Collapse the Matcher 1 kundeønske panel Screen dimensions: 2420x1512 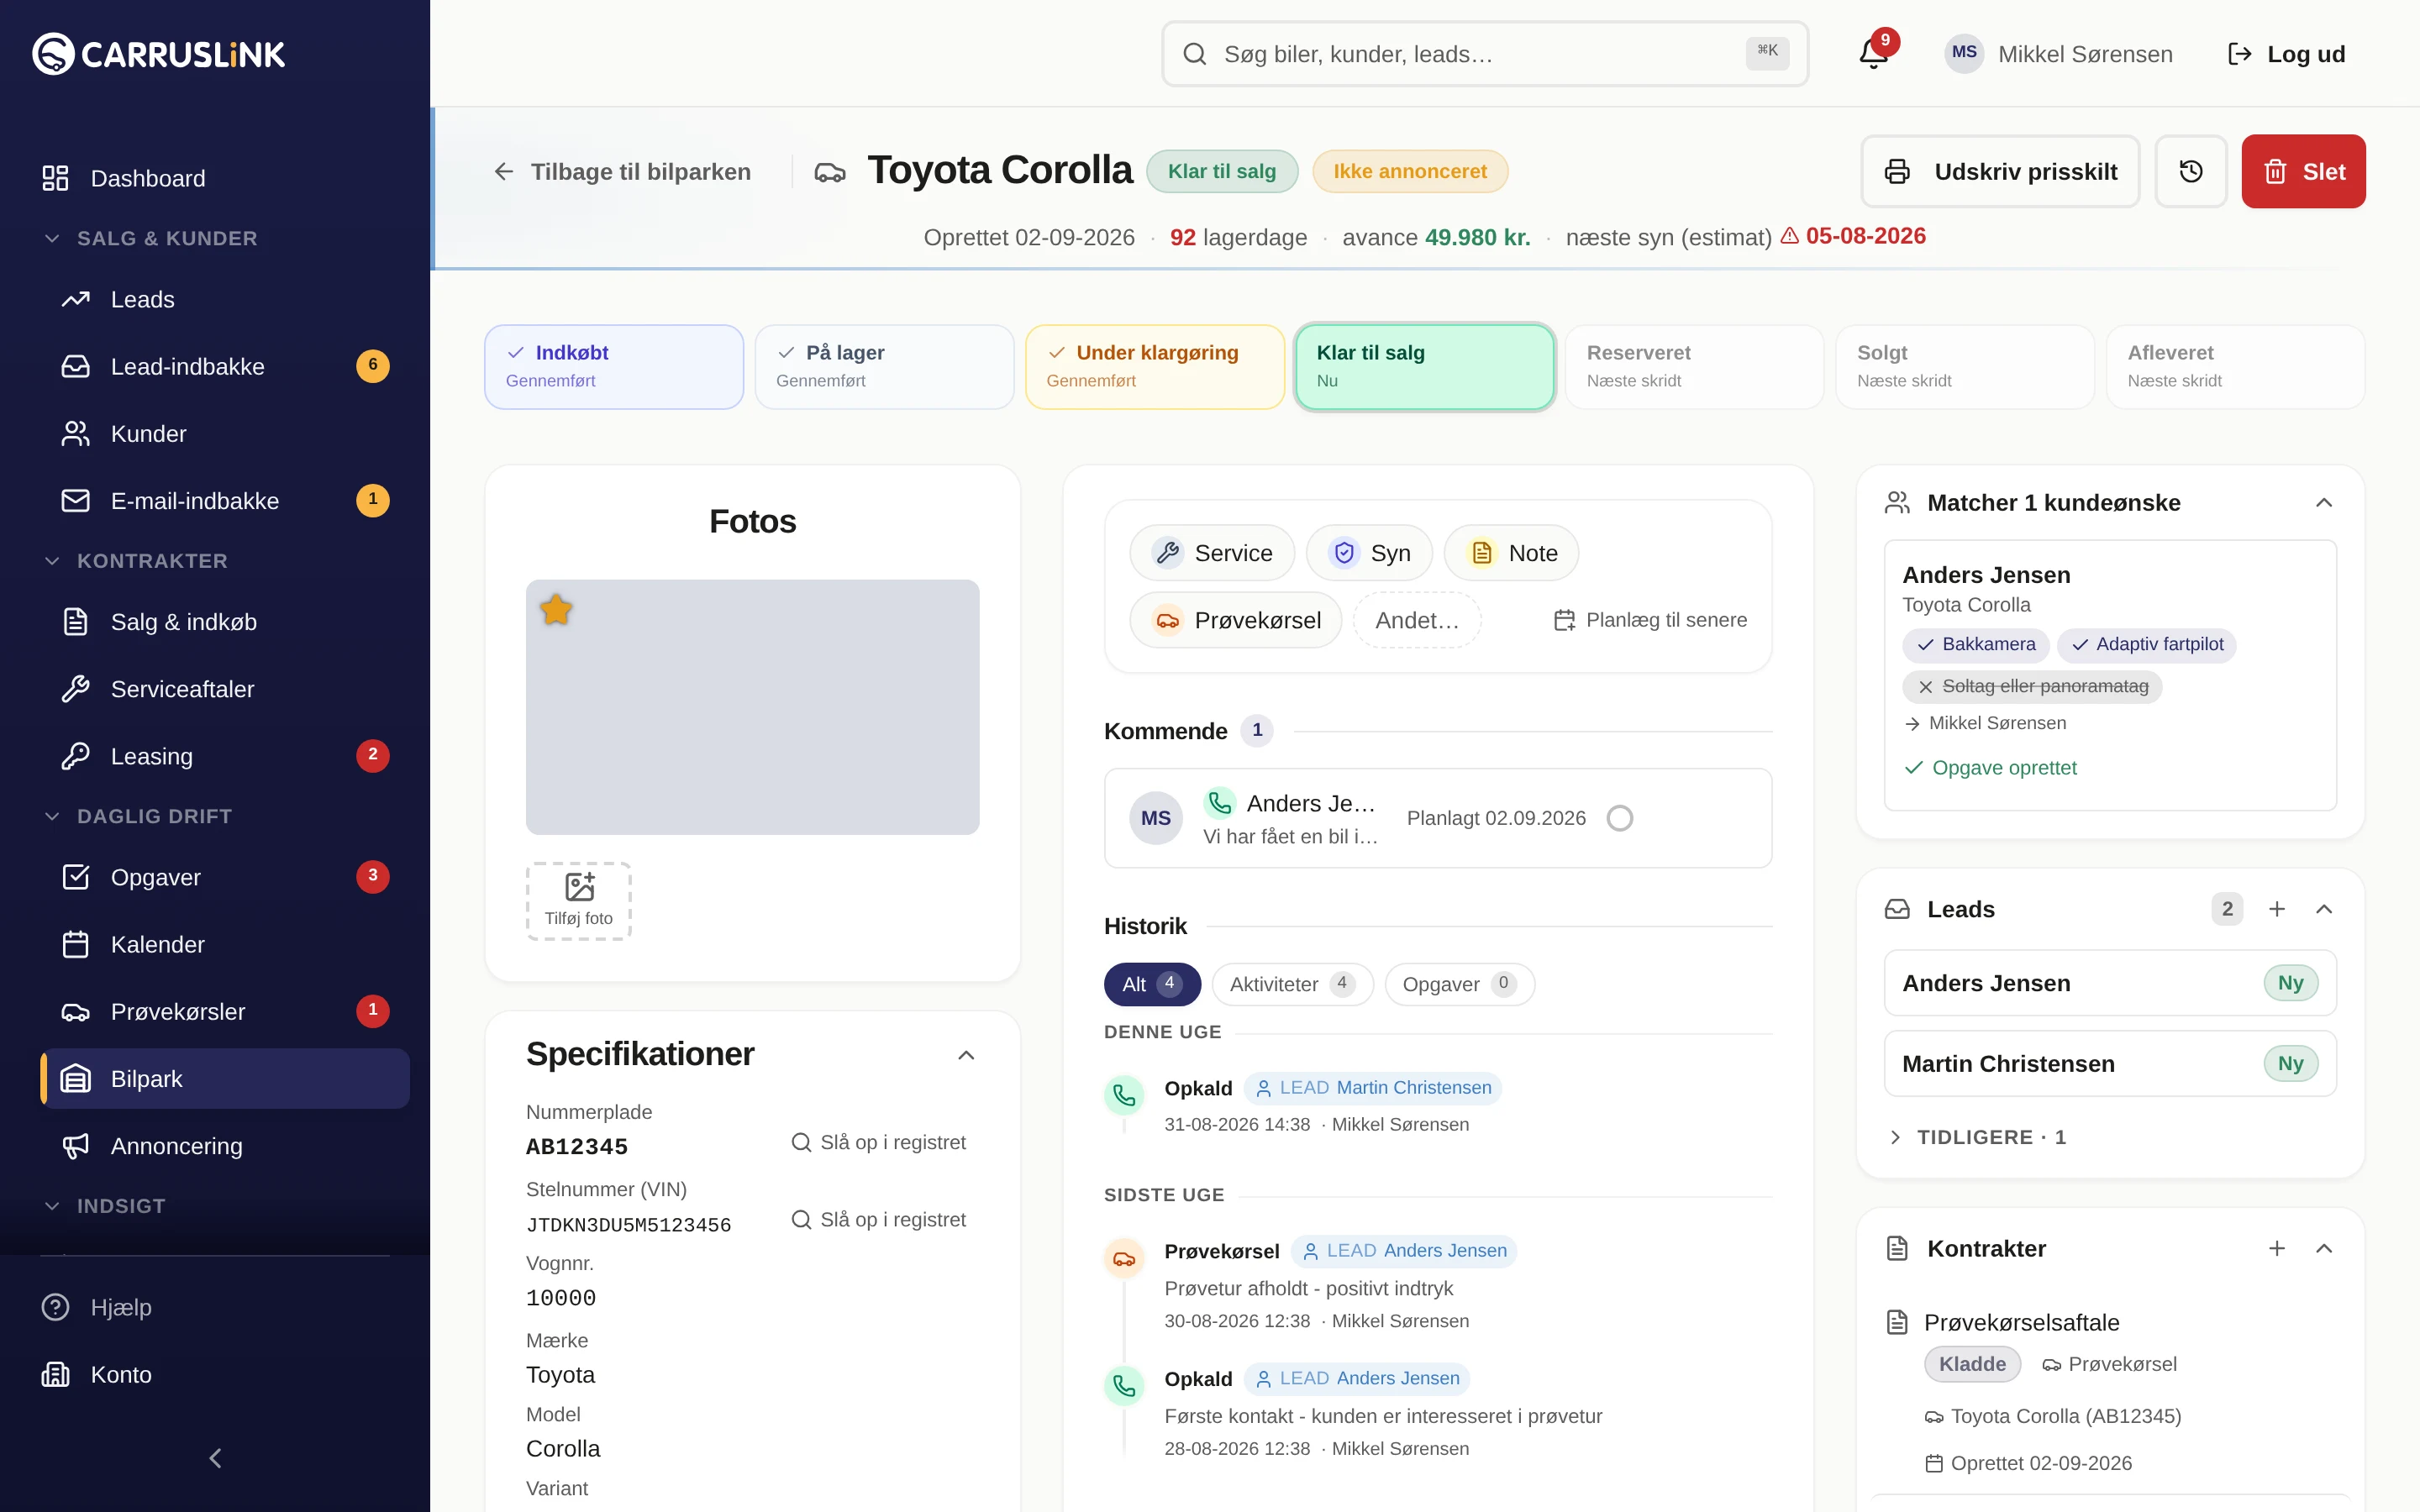click(2324, 502)
